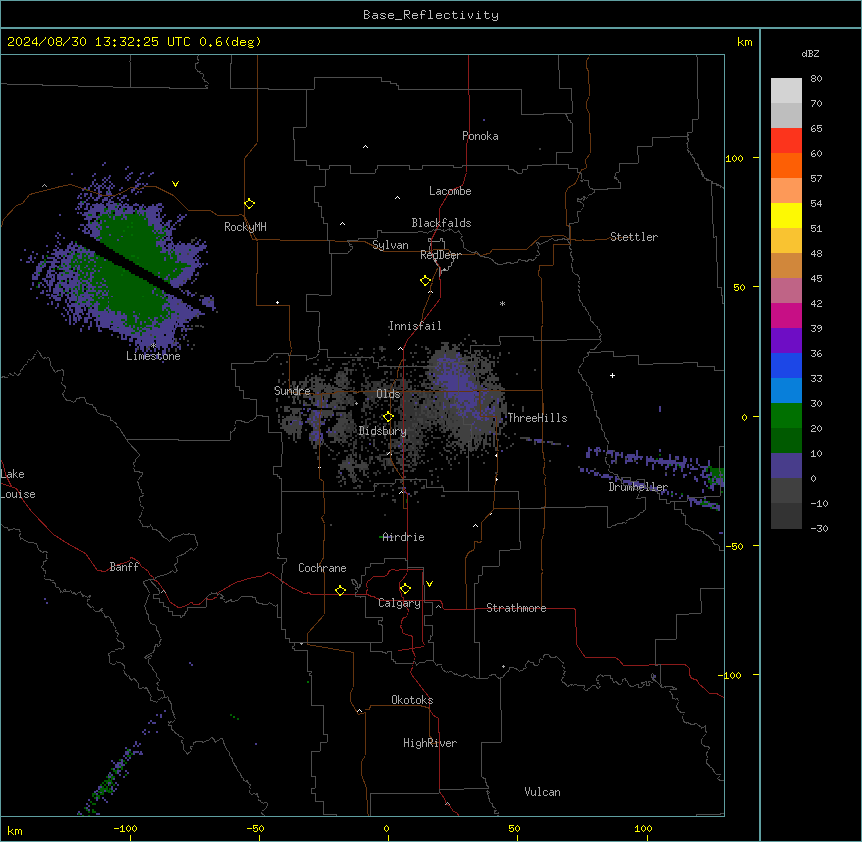Click the yellow diamond marker above Calgary label

click(405, 589)
